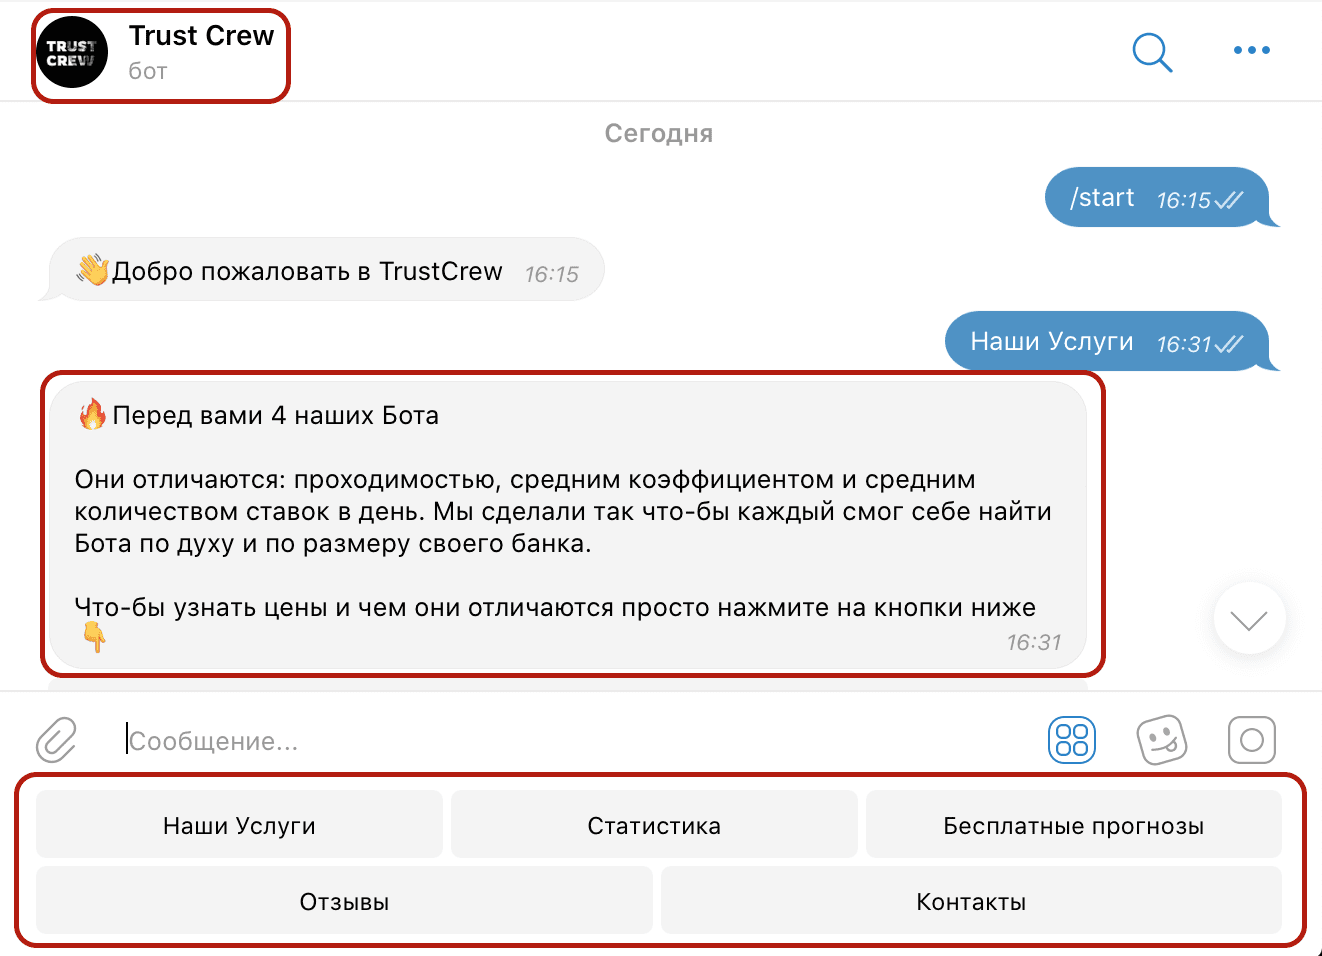Open the Trust Crew bot profile title

pyautogui.click(x=201, y=36)
